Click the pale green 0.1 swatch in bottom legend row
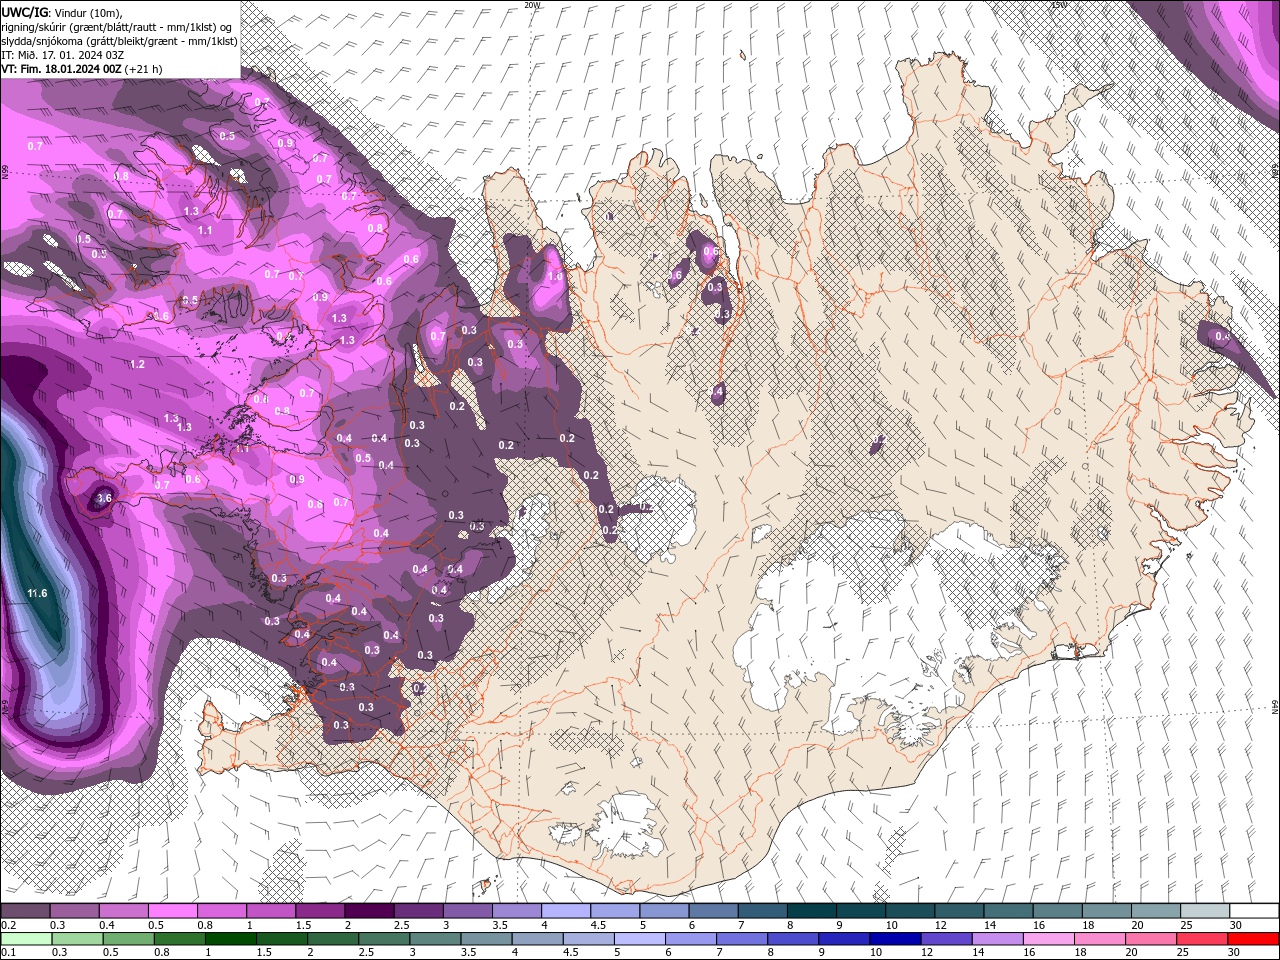The height and width of the screenshot is (960, 1280). [26, 939]
